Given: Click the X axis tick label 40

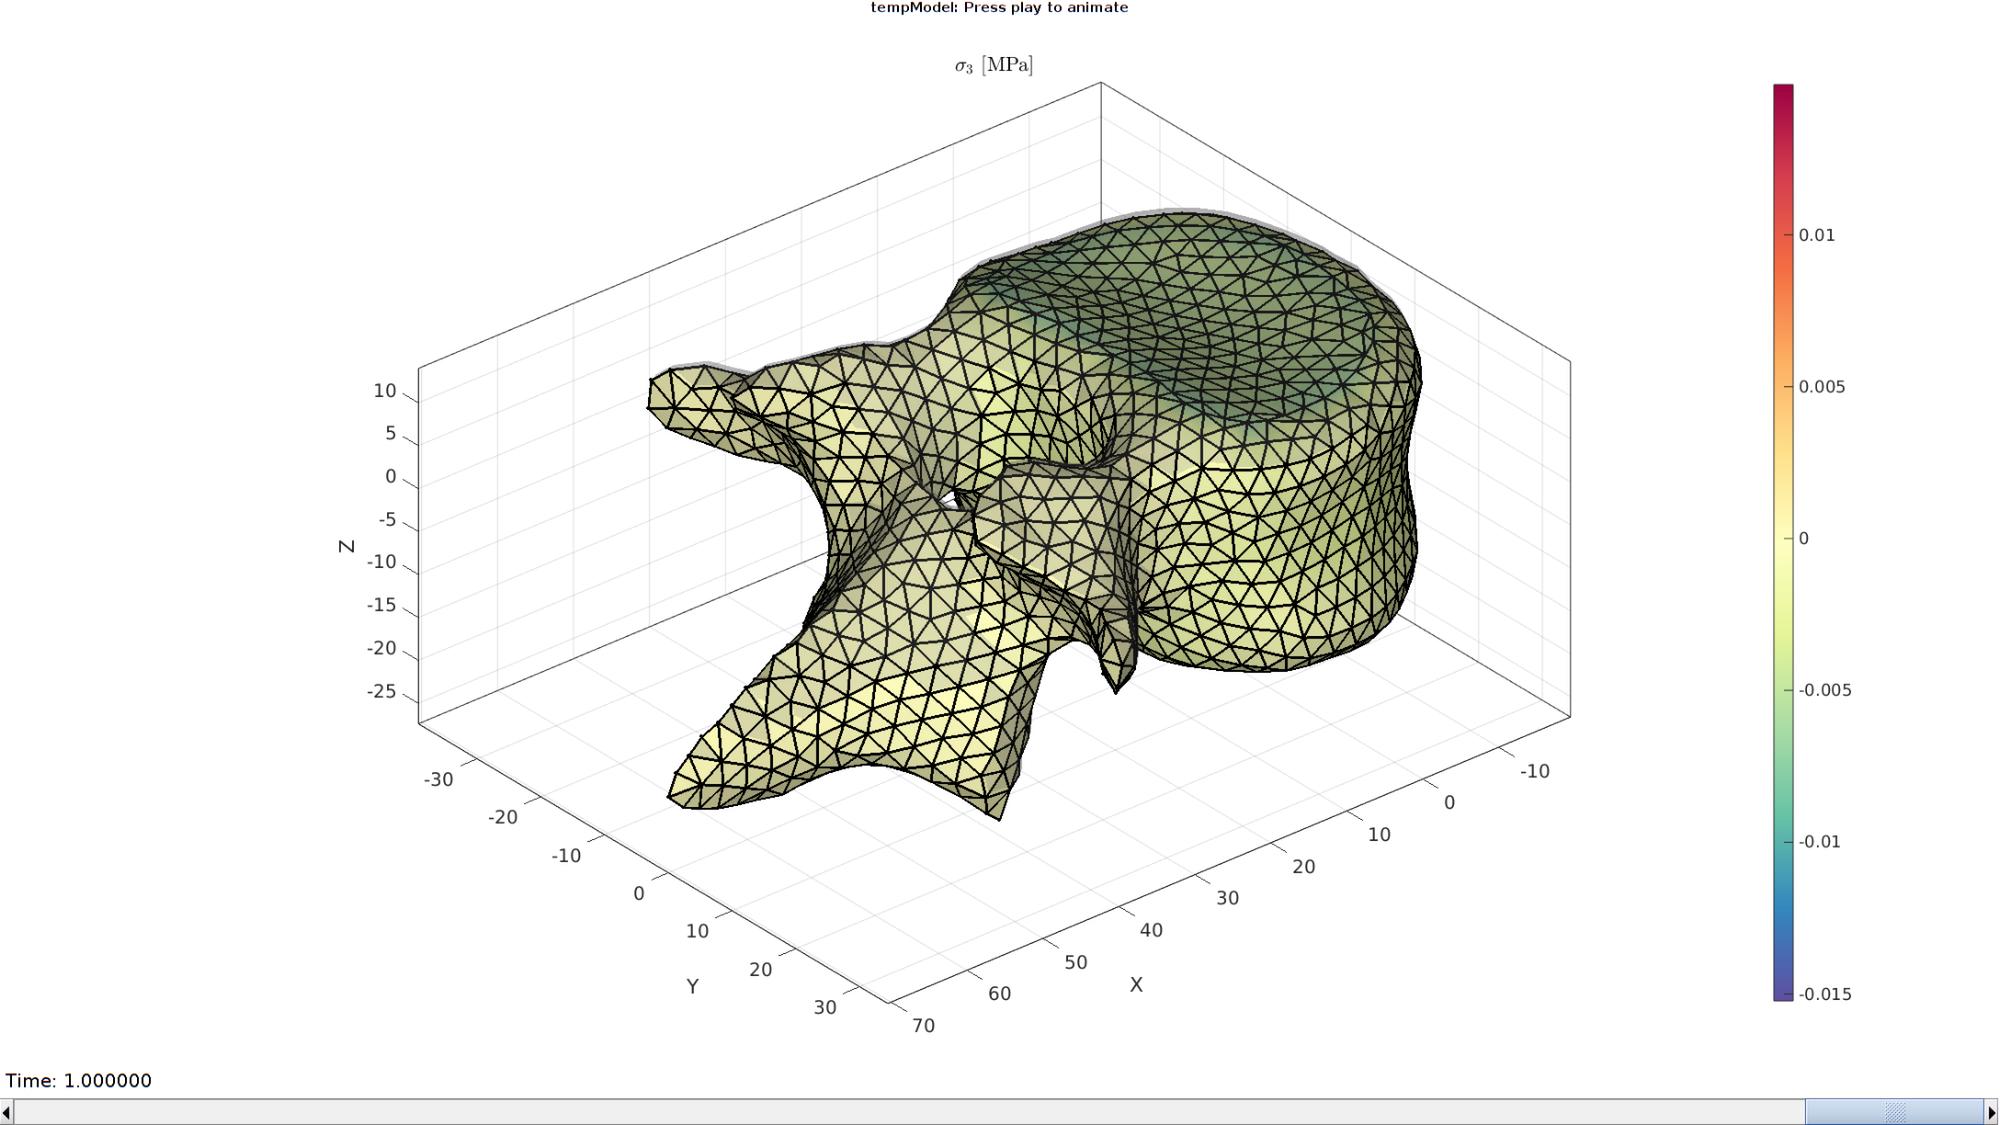Looking at the screenshot, I should pyautogui.click(x=1151, y=931).
